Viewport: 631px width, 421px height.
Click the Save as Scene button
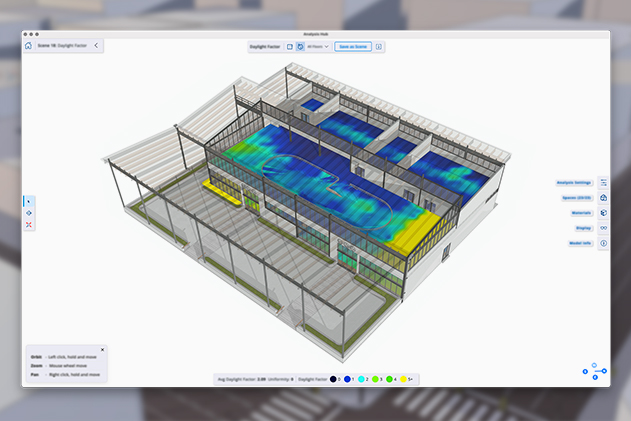[353, 47]
